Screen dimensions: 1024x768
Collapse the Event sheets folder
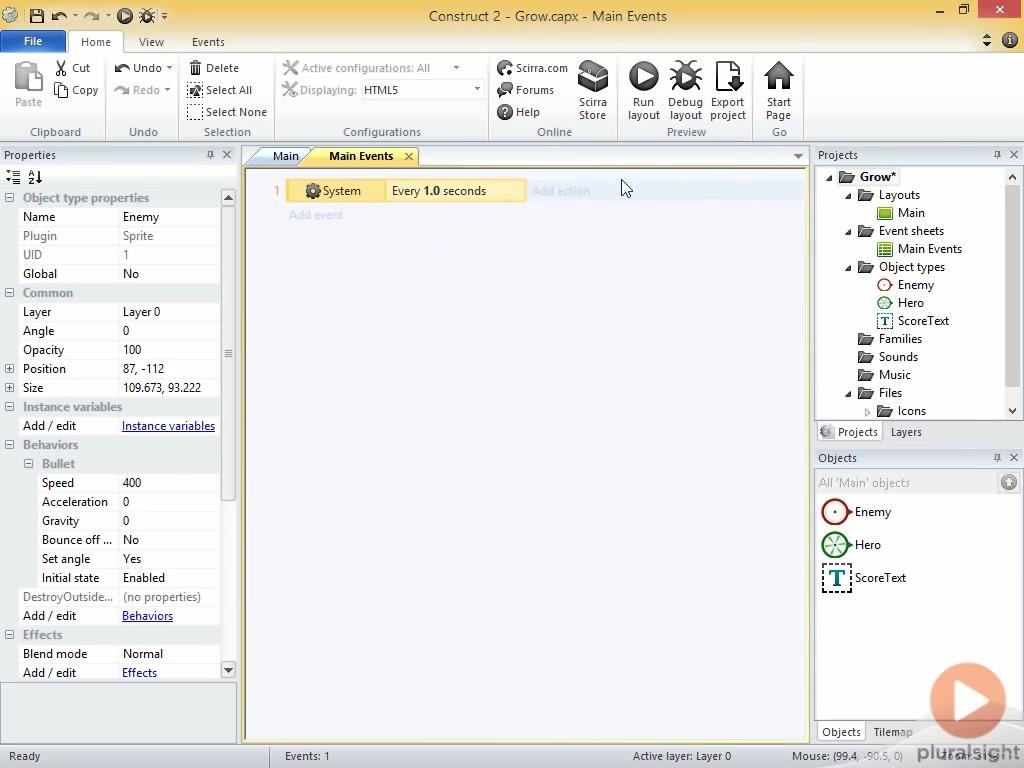coord(849,231)
